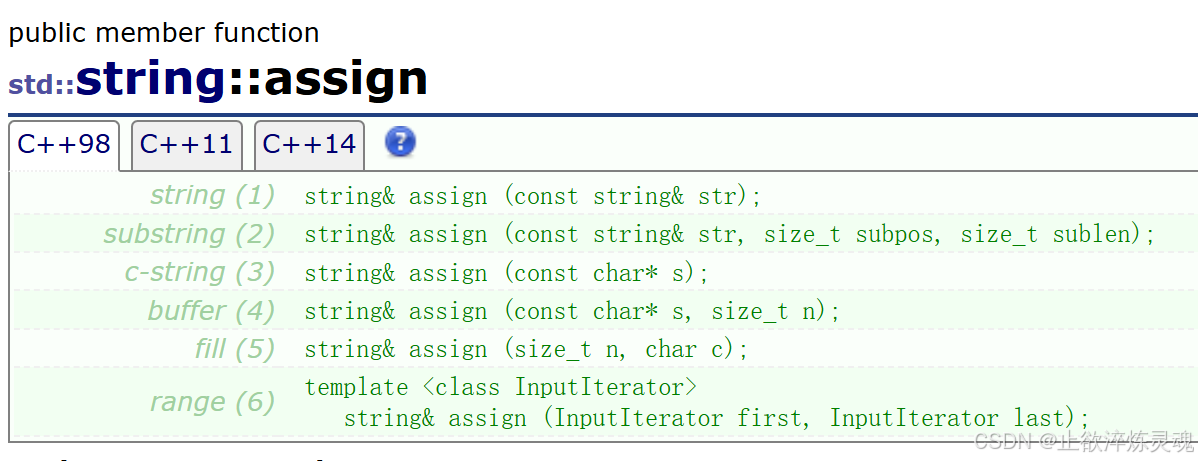
Task: Click the assign (const char* s) signature
Action: click(507, 273)
